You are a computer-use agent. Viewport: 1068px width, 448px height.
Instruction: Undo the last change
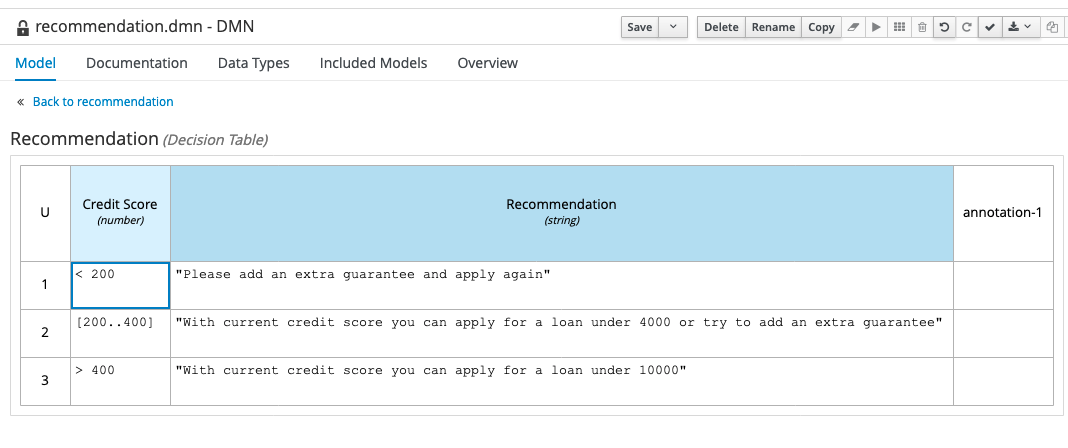[x=944, y=27]
